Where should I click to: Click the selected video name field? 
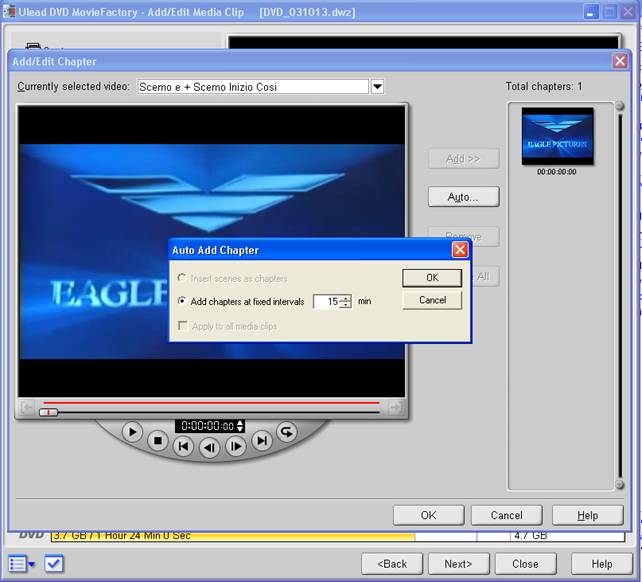tap(253, 87)
